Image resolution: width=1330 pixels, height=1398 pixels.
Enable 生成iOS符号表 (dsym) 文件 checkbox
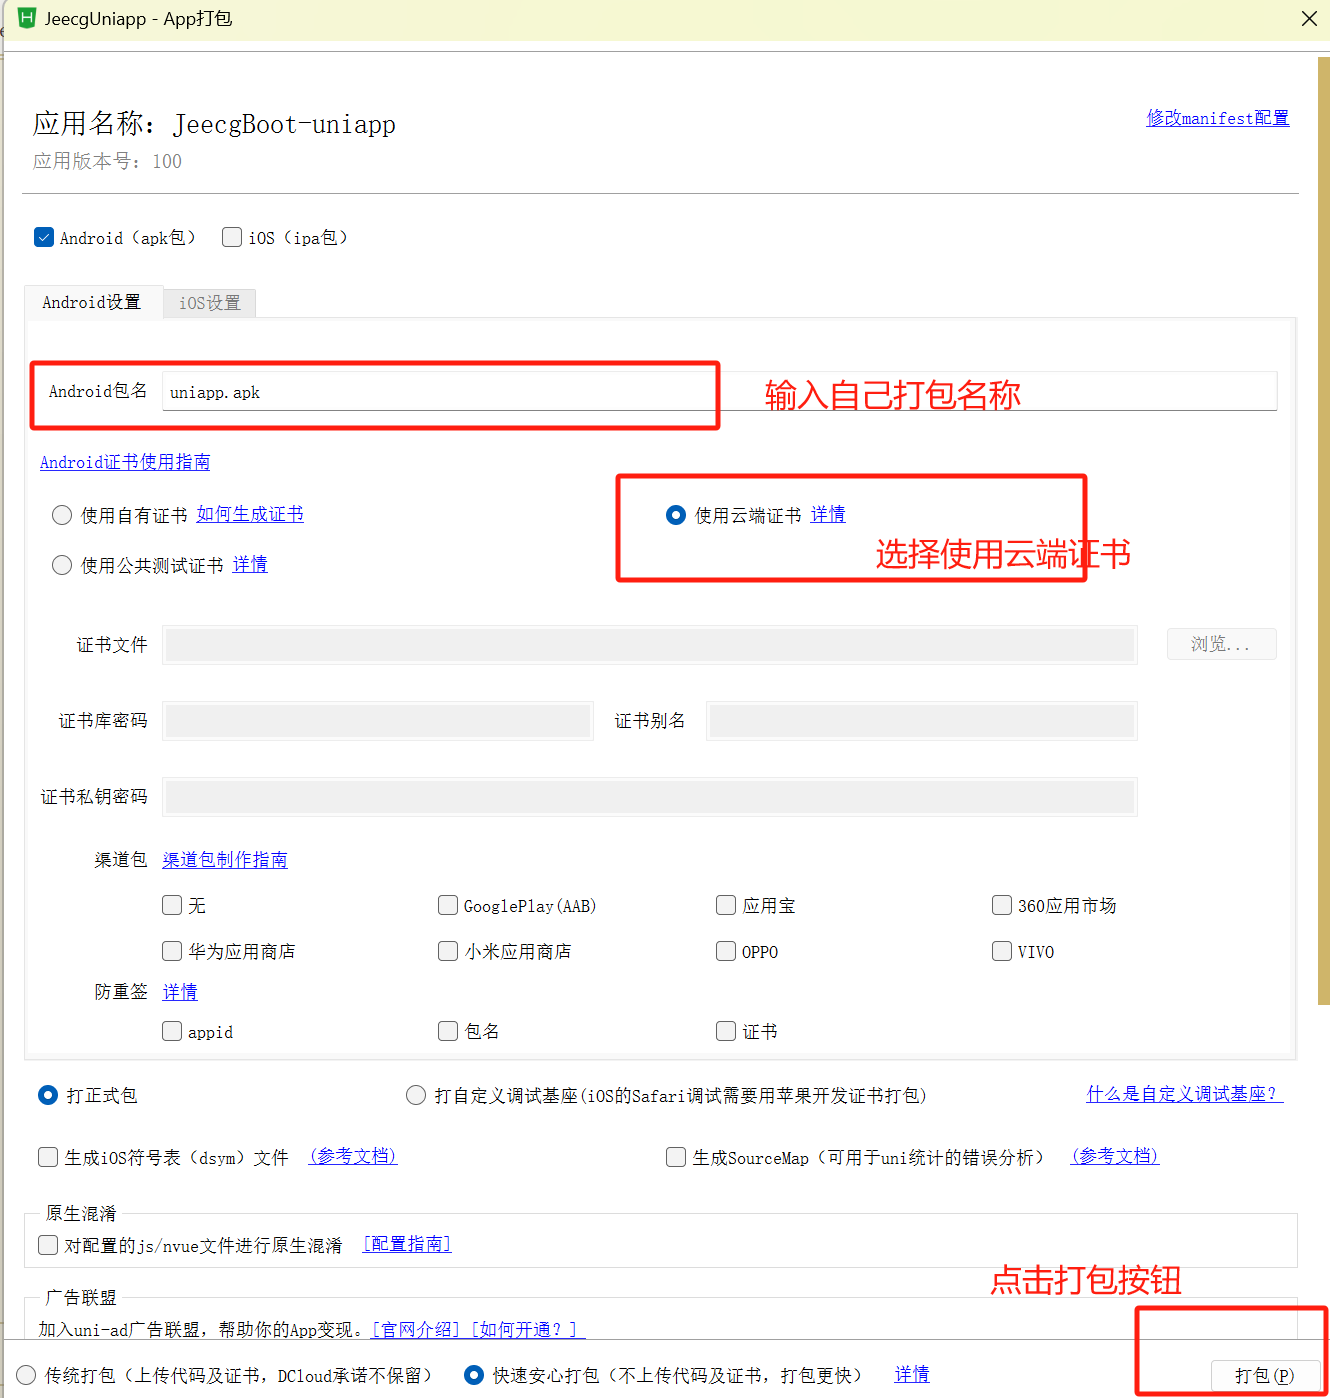[48, 1157]
